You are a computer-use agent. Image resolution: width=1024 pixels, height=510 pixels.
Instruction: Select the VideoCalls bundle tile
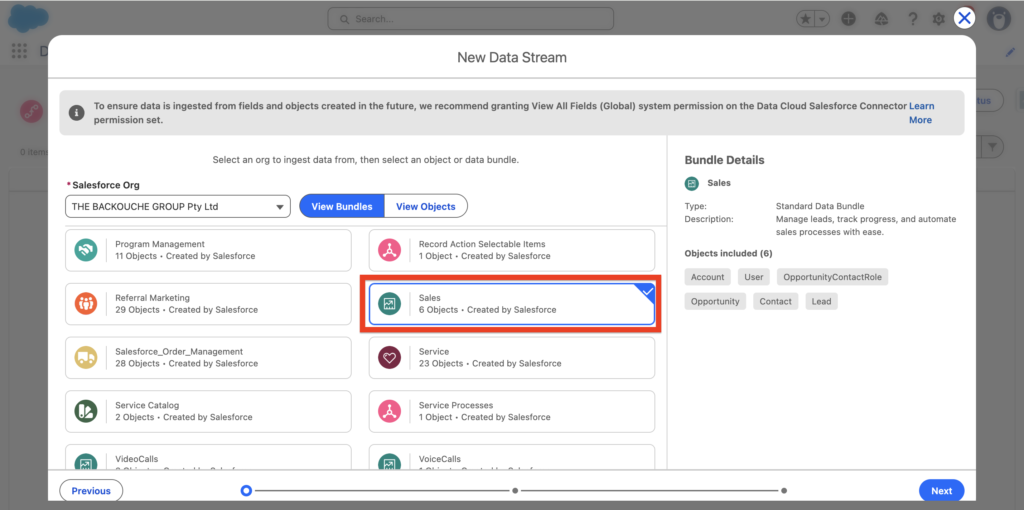click(208, 459)
